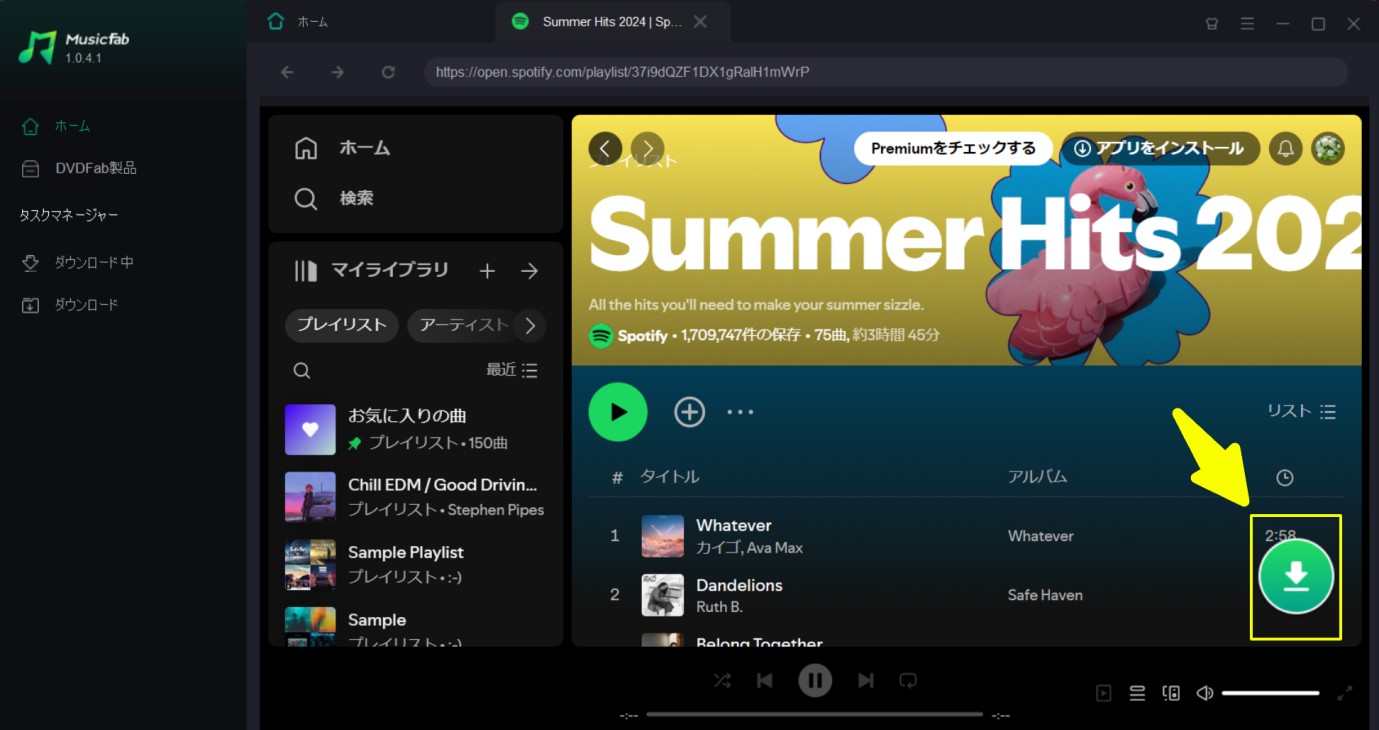The height and width of the screenshot is (730, 1379).
Task: Click the green download button
Action: (x=1296, y=575)
